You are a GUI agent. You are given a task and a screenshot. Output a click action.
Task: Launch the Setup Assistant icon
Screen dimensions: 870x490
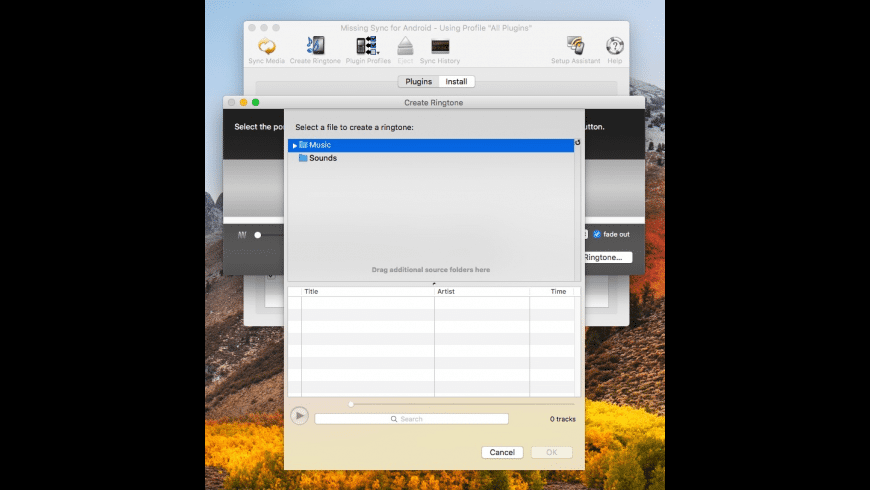[x=575, y=50]
